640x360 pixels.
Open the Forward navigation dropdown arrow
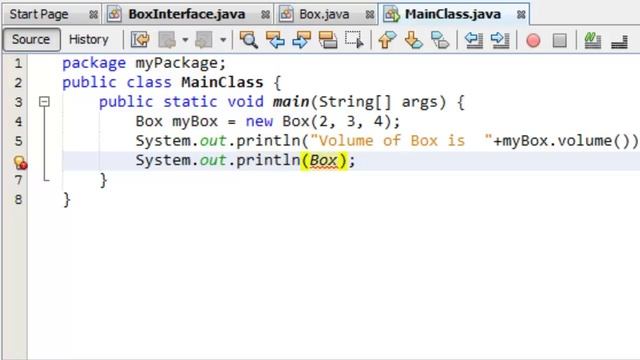(223, 40)
